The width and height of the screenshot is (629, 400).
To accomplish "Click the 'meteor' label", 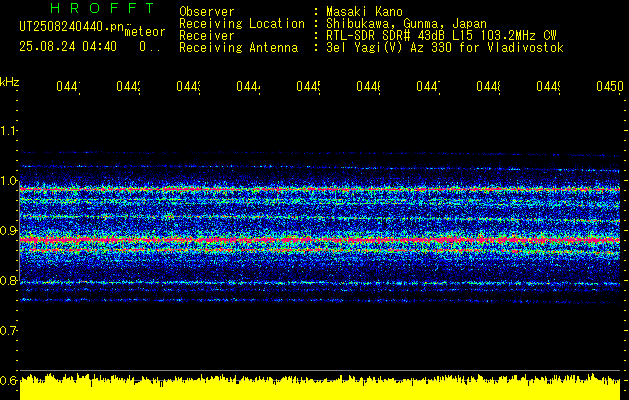I will tap(145, 32).
